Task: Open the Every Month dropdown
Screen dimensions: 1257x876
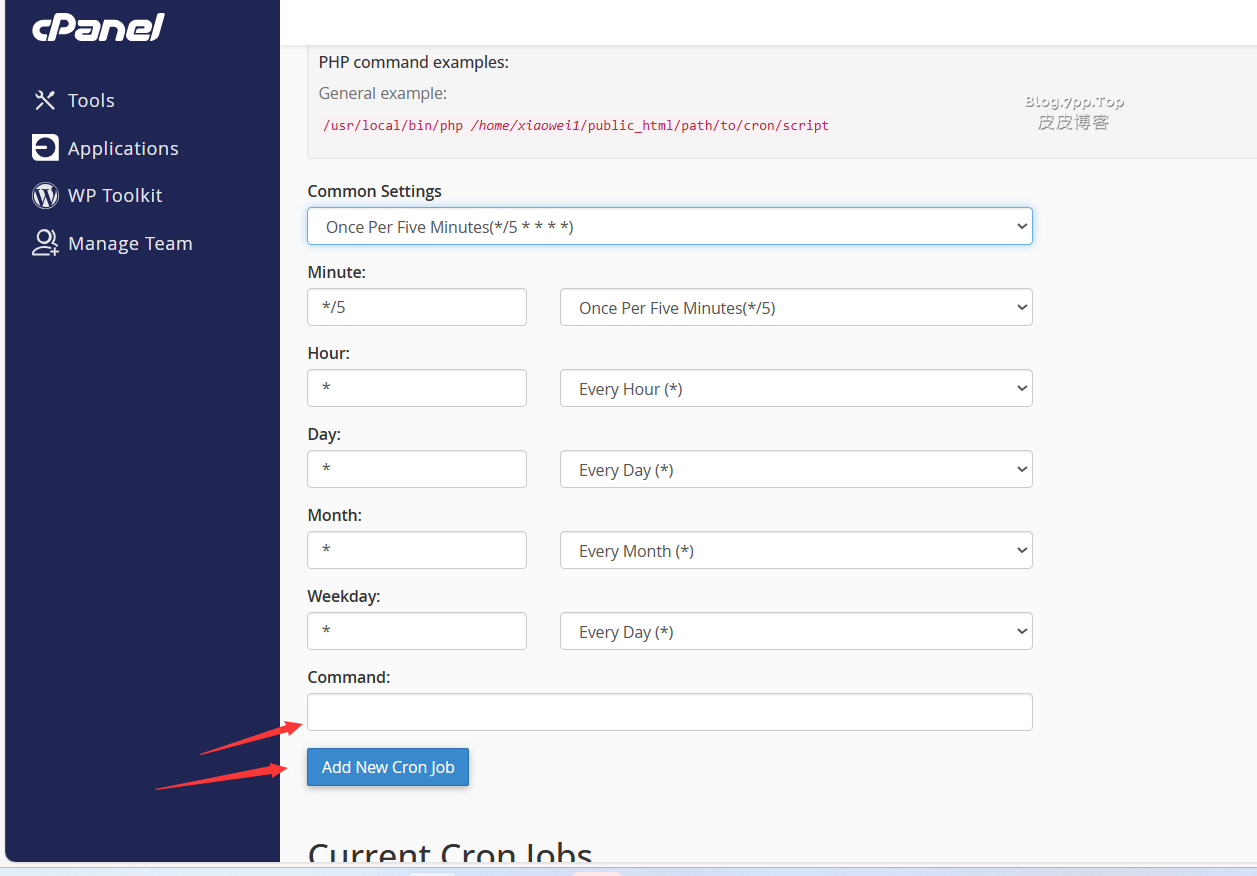Action: [x=795, y=551]
